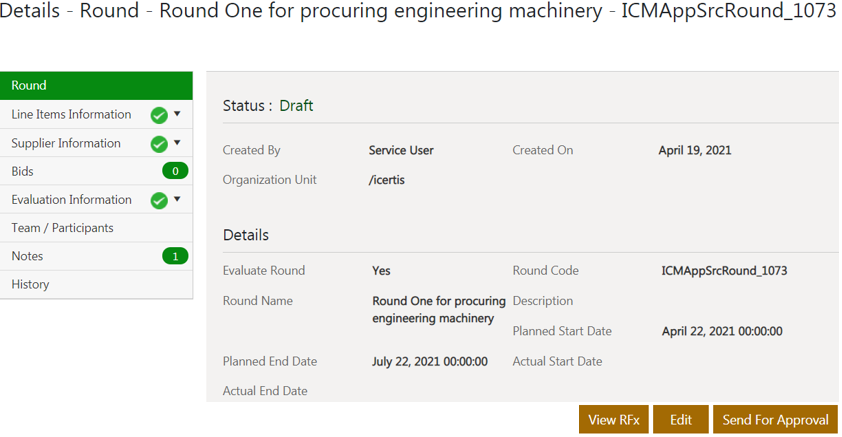
Task: Click green checkmark icon beside Supplier Information
Action: click(159, 144)
